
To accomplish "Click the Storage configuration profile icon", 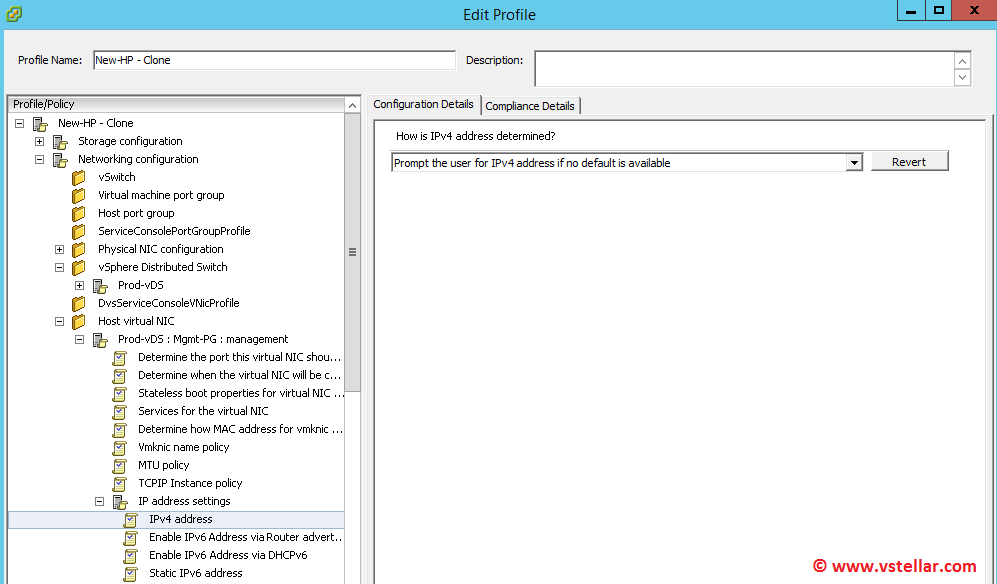I will [x=59, y=141].
